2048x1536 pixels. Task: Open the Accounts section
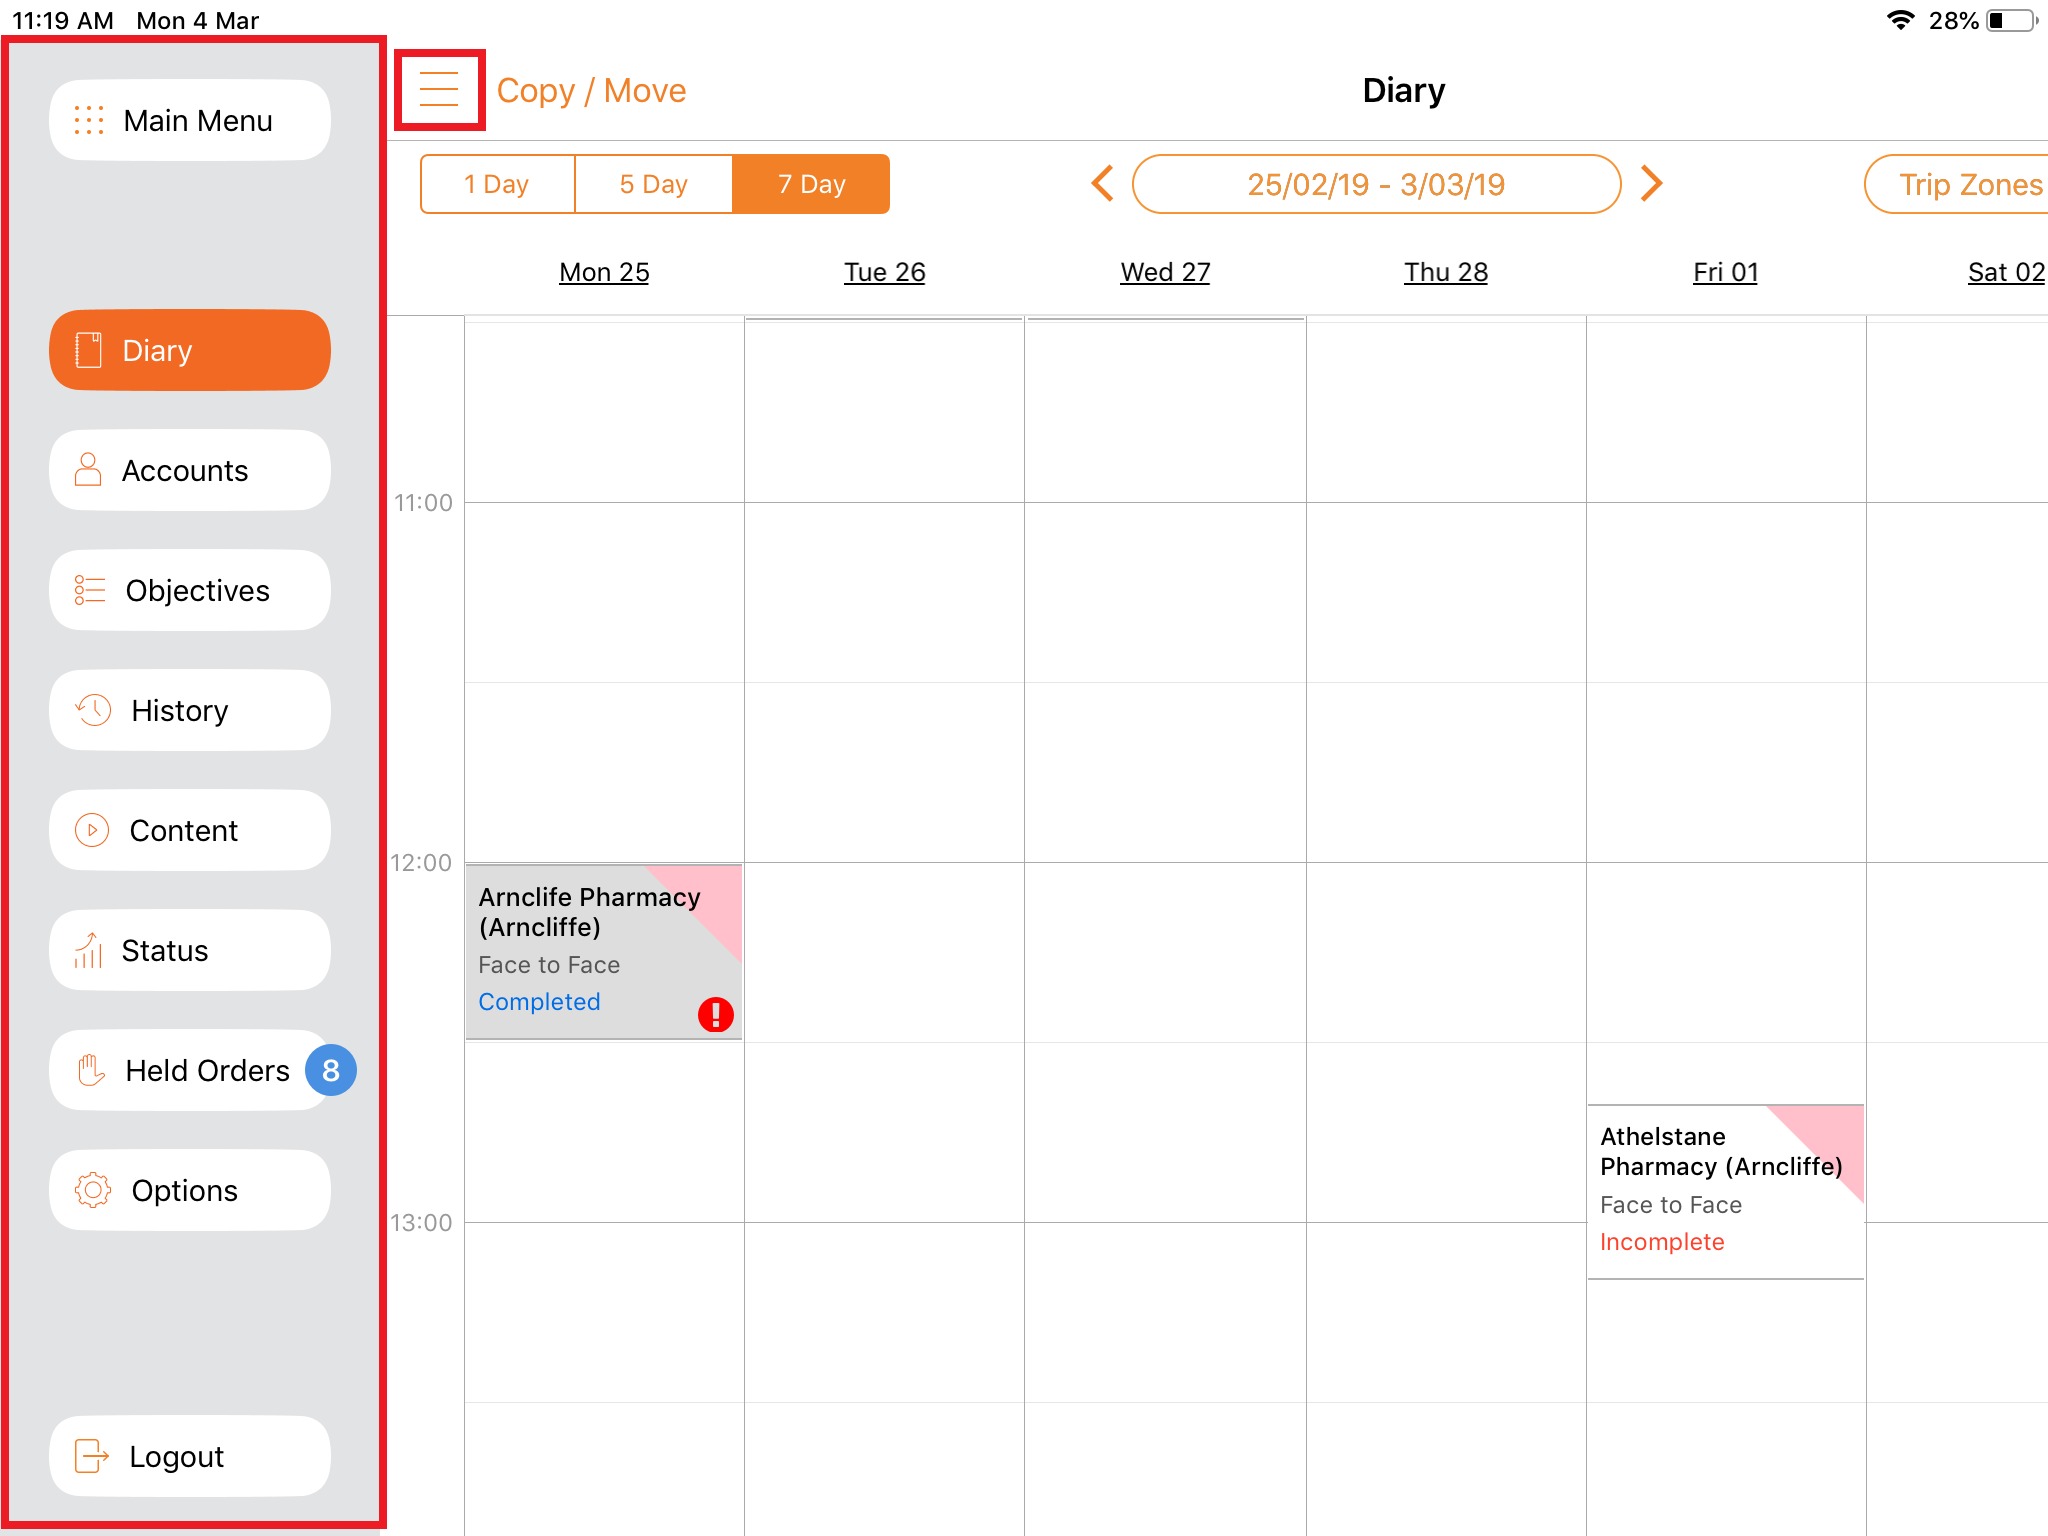[190, 471]
